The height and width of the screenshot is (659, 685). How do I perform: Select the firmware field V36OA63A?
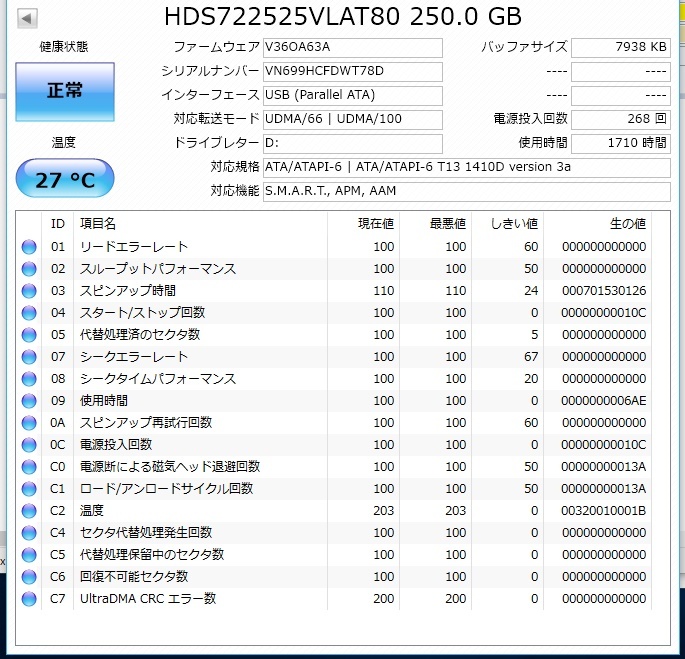pyautogui.click(x=353, y=47)
